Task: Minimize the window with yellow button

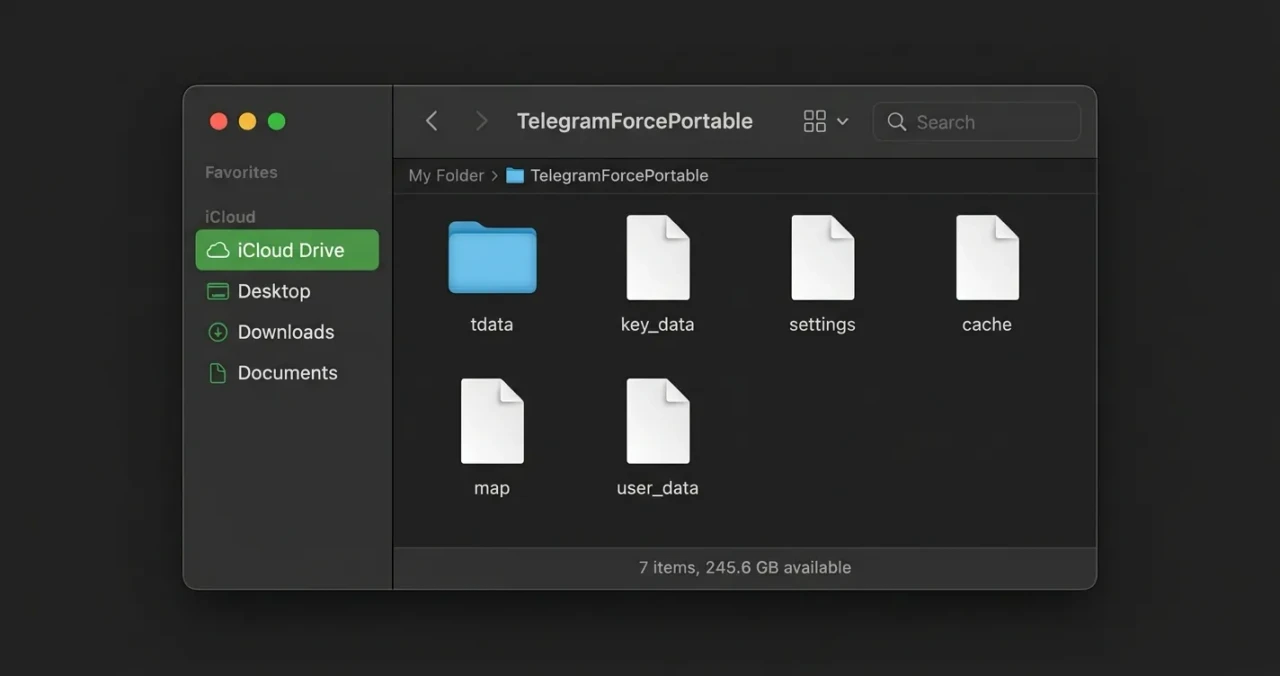Action: click(x=247, y=121)
